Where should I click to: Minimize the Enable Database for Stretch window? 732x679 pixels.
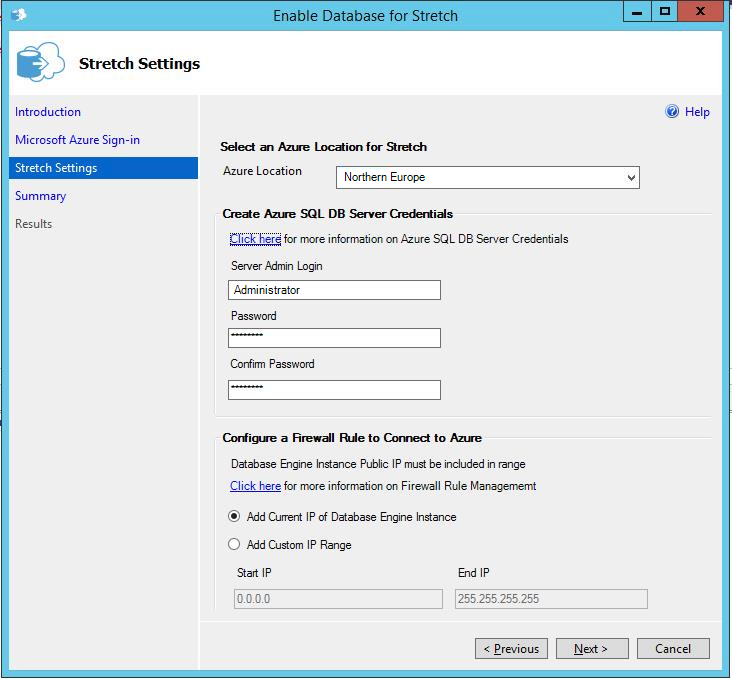click(637, 12)
